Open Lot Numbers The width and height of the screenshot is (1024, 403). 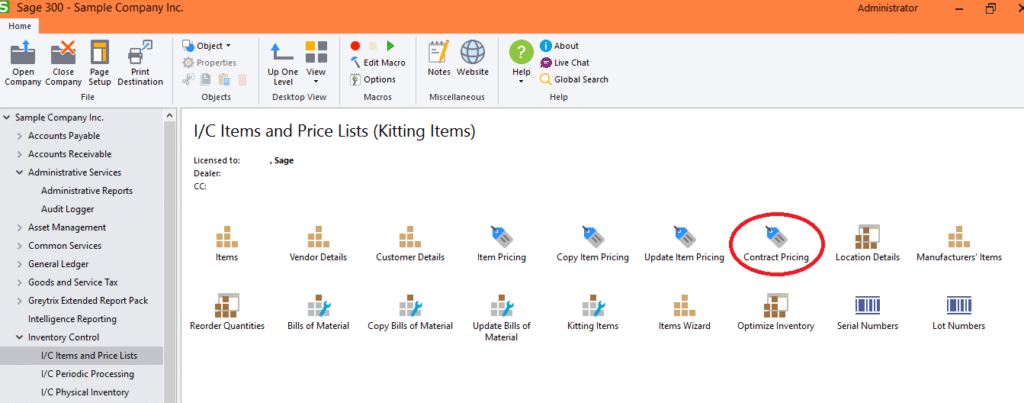click(959, 312)
